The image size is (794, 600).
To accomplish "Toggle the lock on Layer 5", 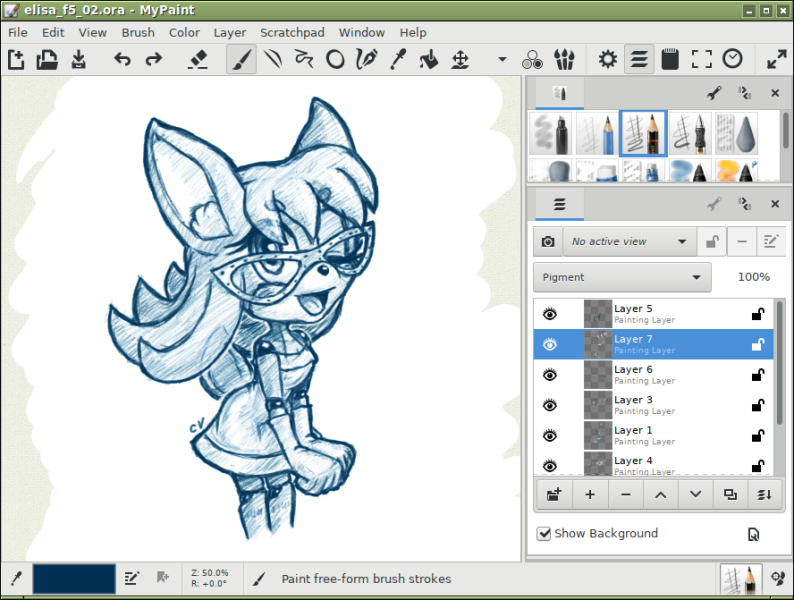I will tap(758, 314).
